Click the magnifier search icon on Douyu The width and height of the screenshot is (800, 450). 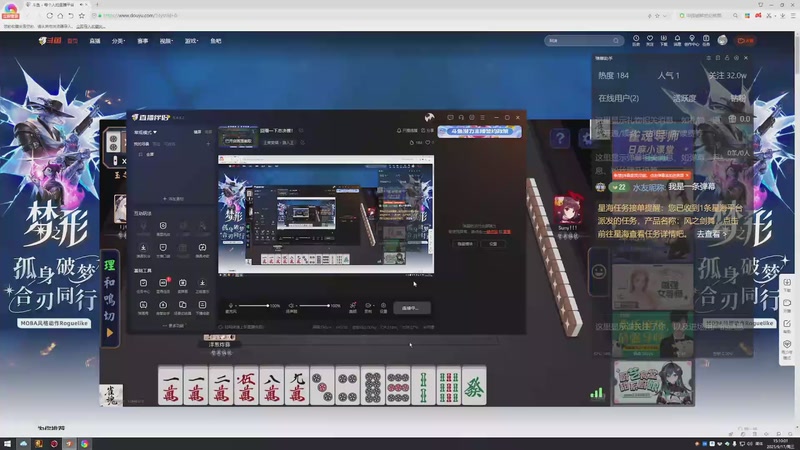tap(616, 40)
